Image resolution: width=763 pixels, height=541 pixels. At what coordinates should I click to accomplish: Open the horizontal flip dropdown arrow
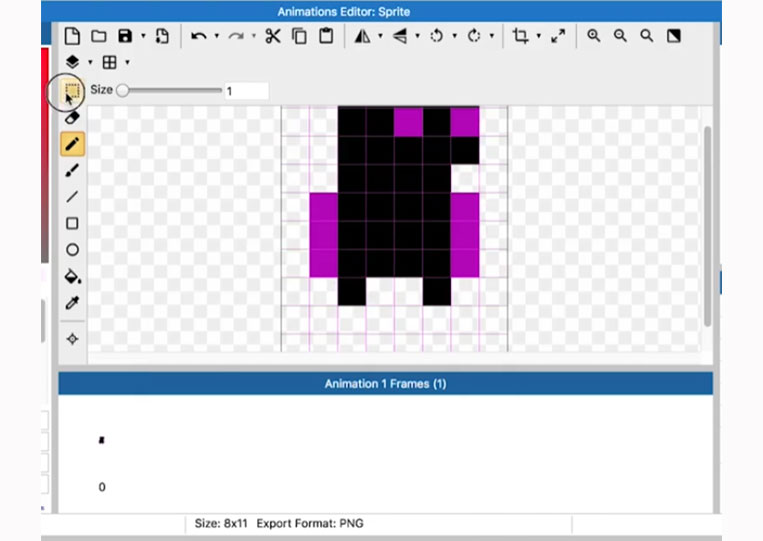pos(381,36)
